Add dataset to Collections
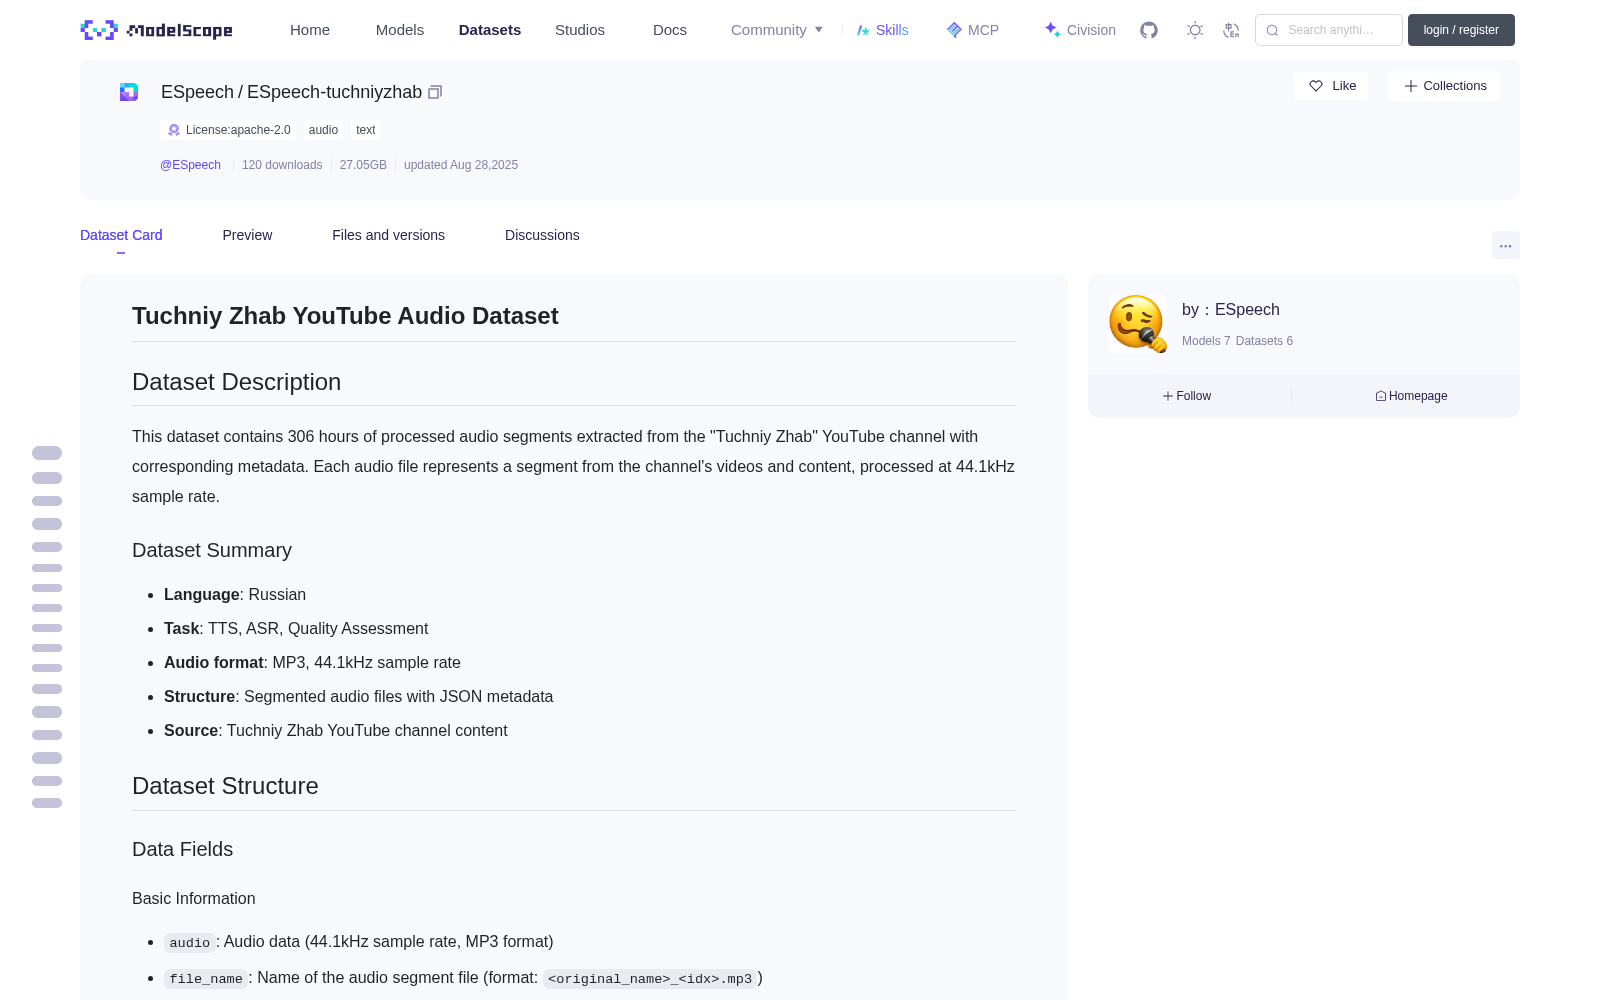 point(1444,86)
